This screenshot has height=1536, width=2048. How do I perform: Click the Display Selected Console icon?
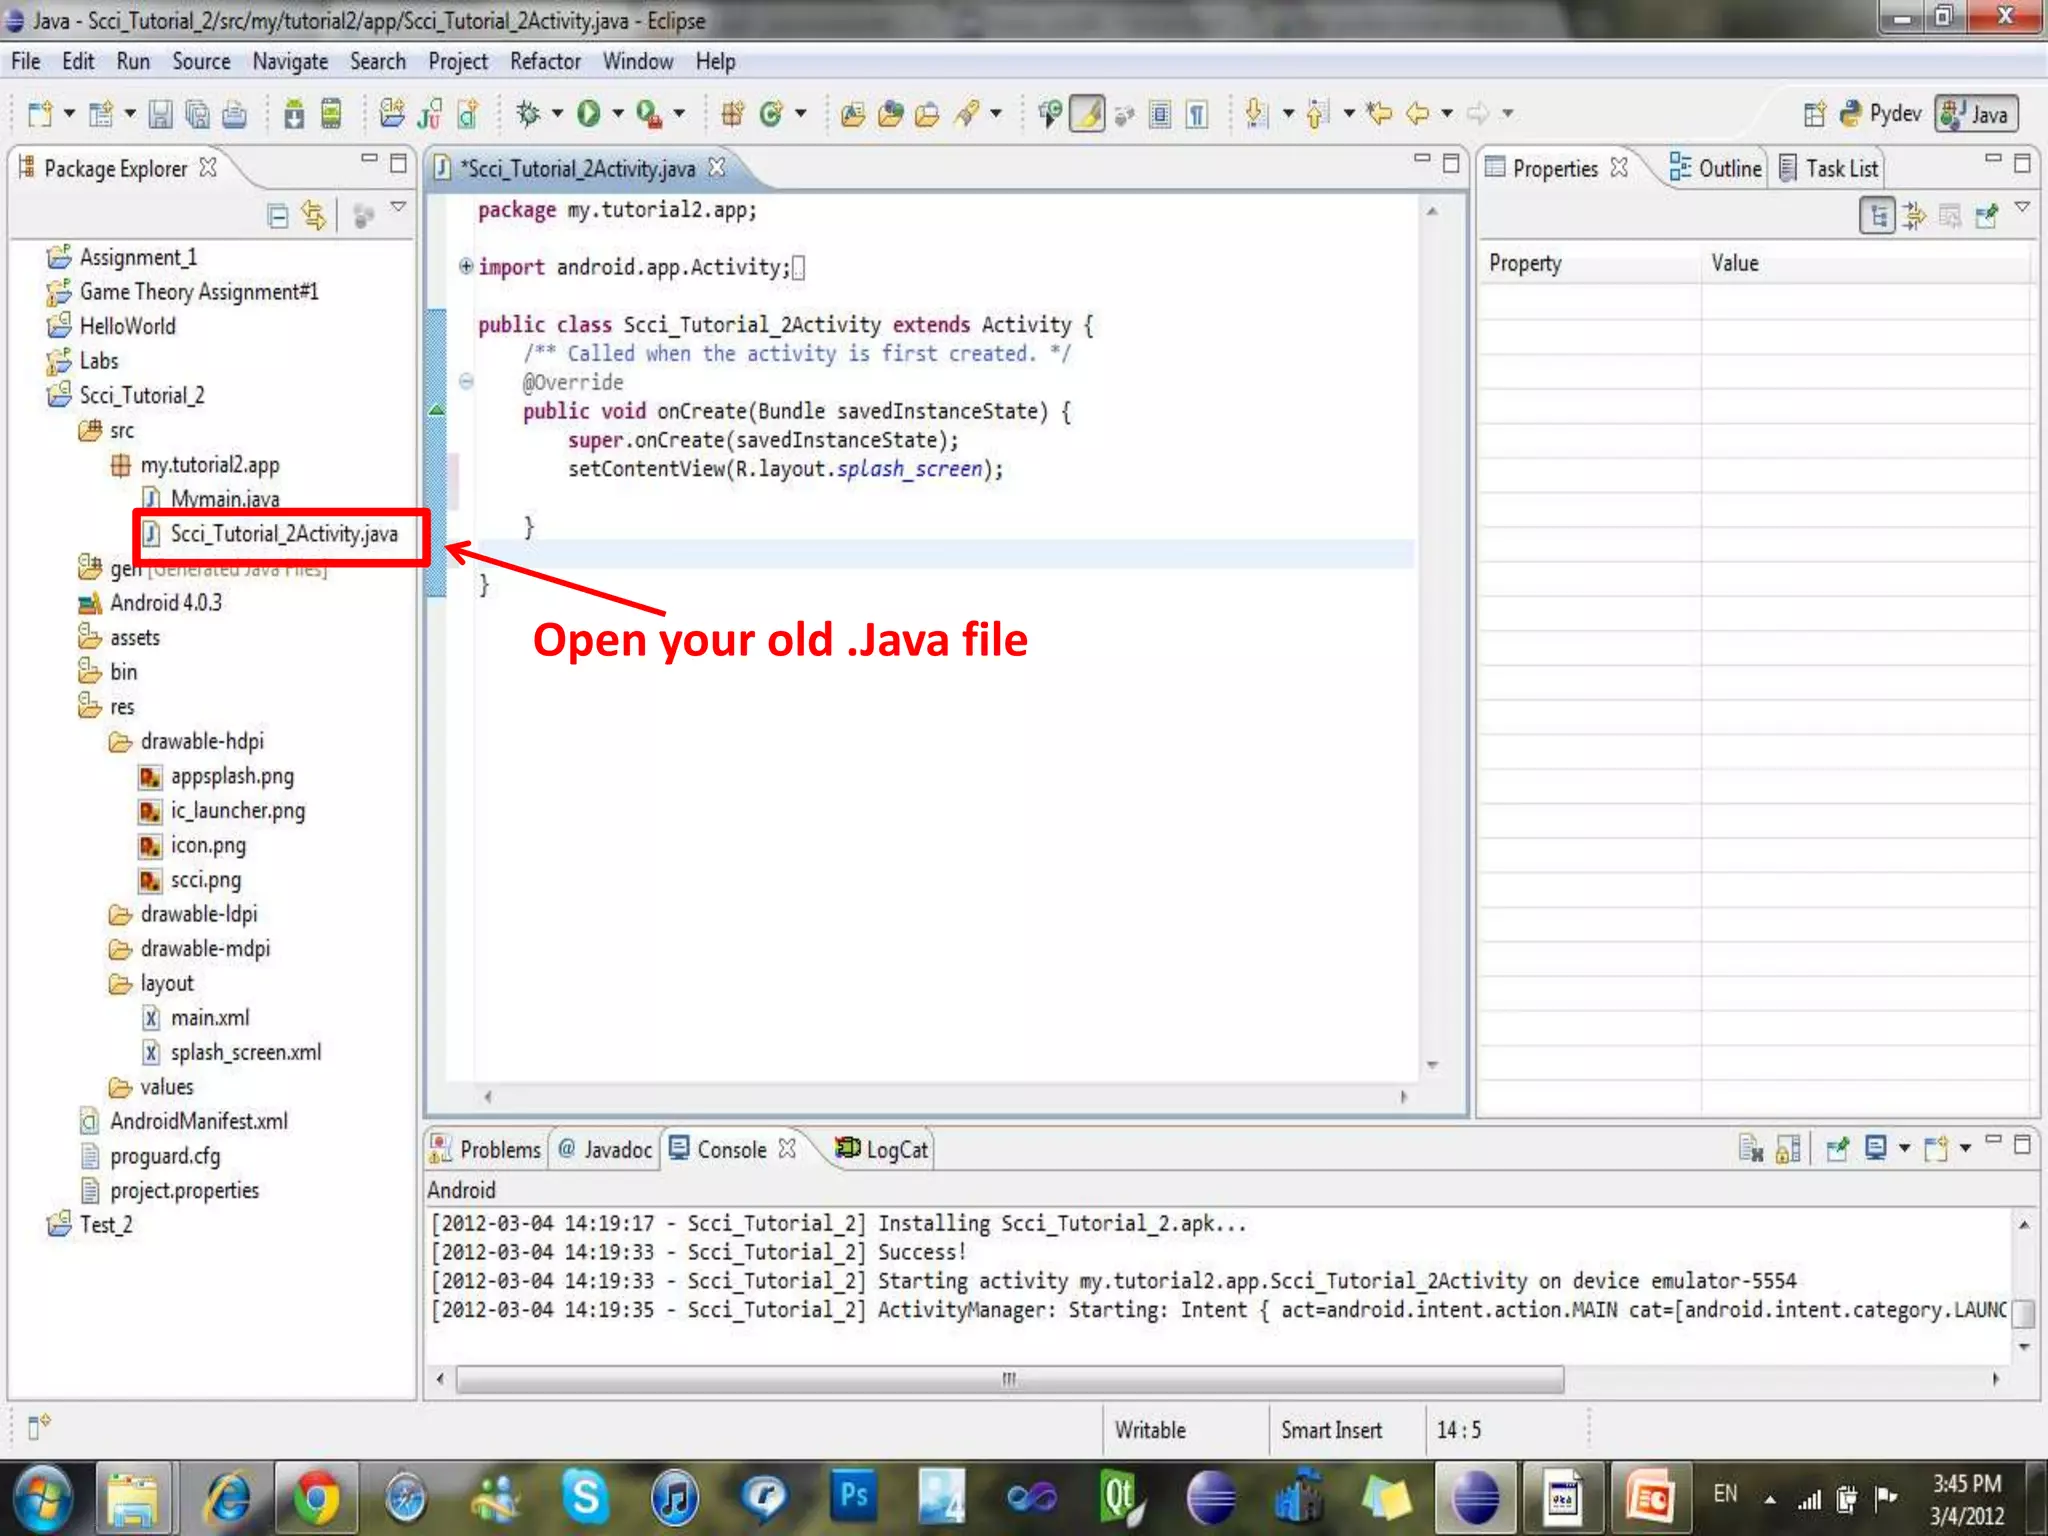pyautogui.click(x=1876, y=1149)
